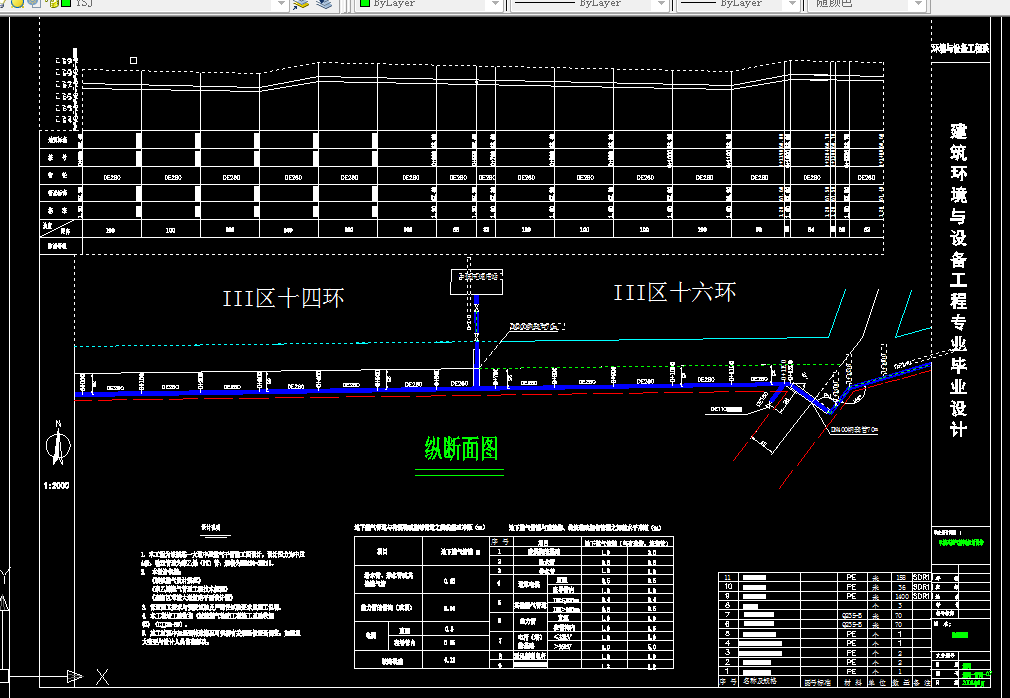The width and height of the screenshot is (1010, 698).
Task: Select 数量 header cell in materials table
Action: coord(900,682)
